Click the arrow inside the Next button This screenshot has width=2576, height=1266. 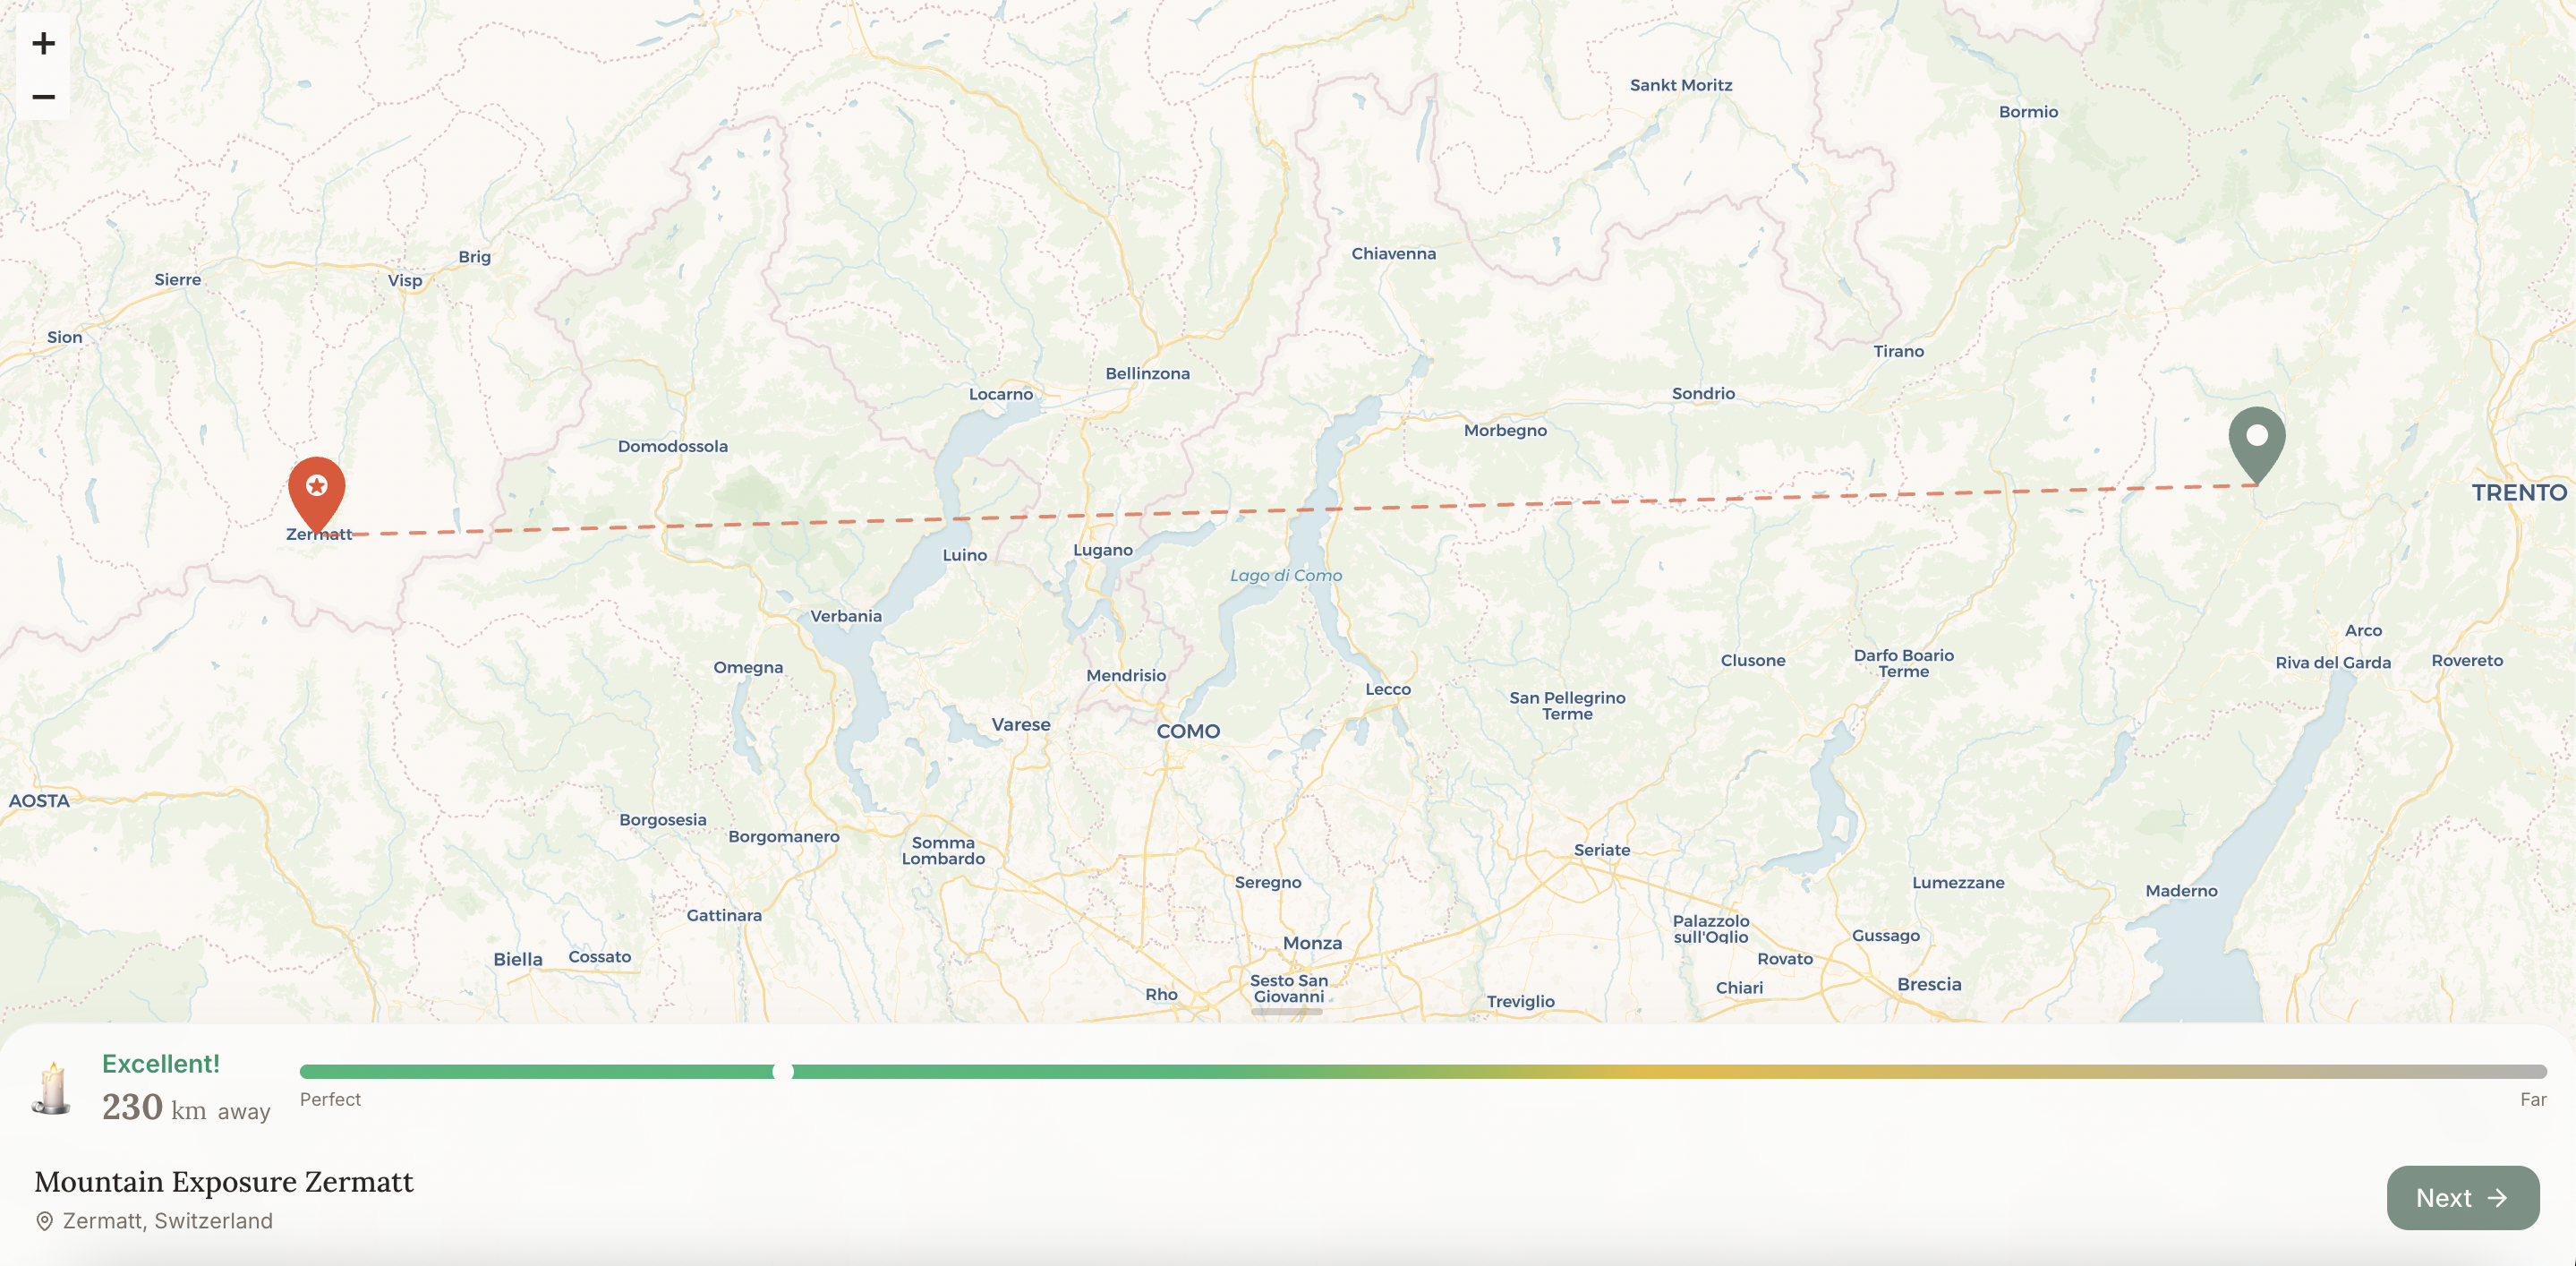(2497, 1198)
